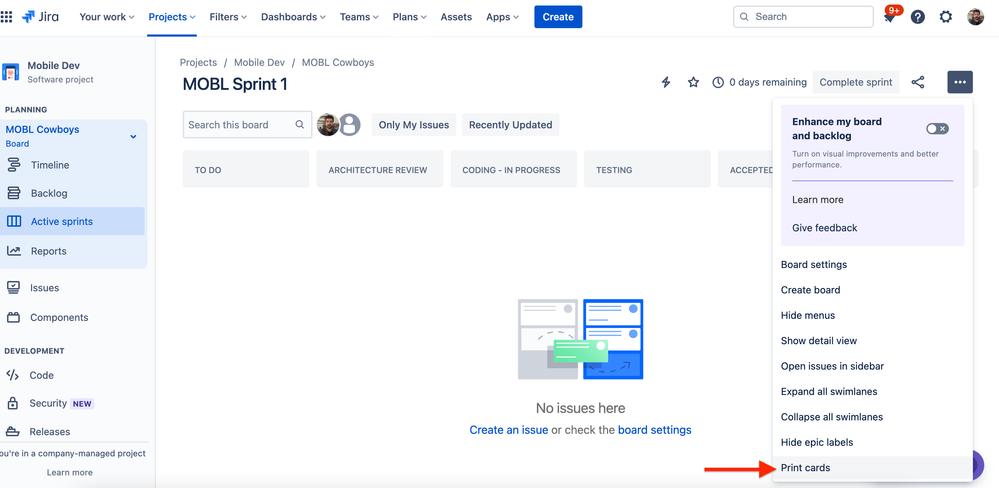
Task: Click the Jira logo
Action: [40, 17]
